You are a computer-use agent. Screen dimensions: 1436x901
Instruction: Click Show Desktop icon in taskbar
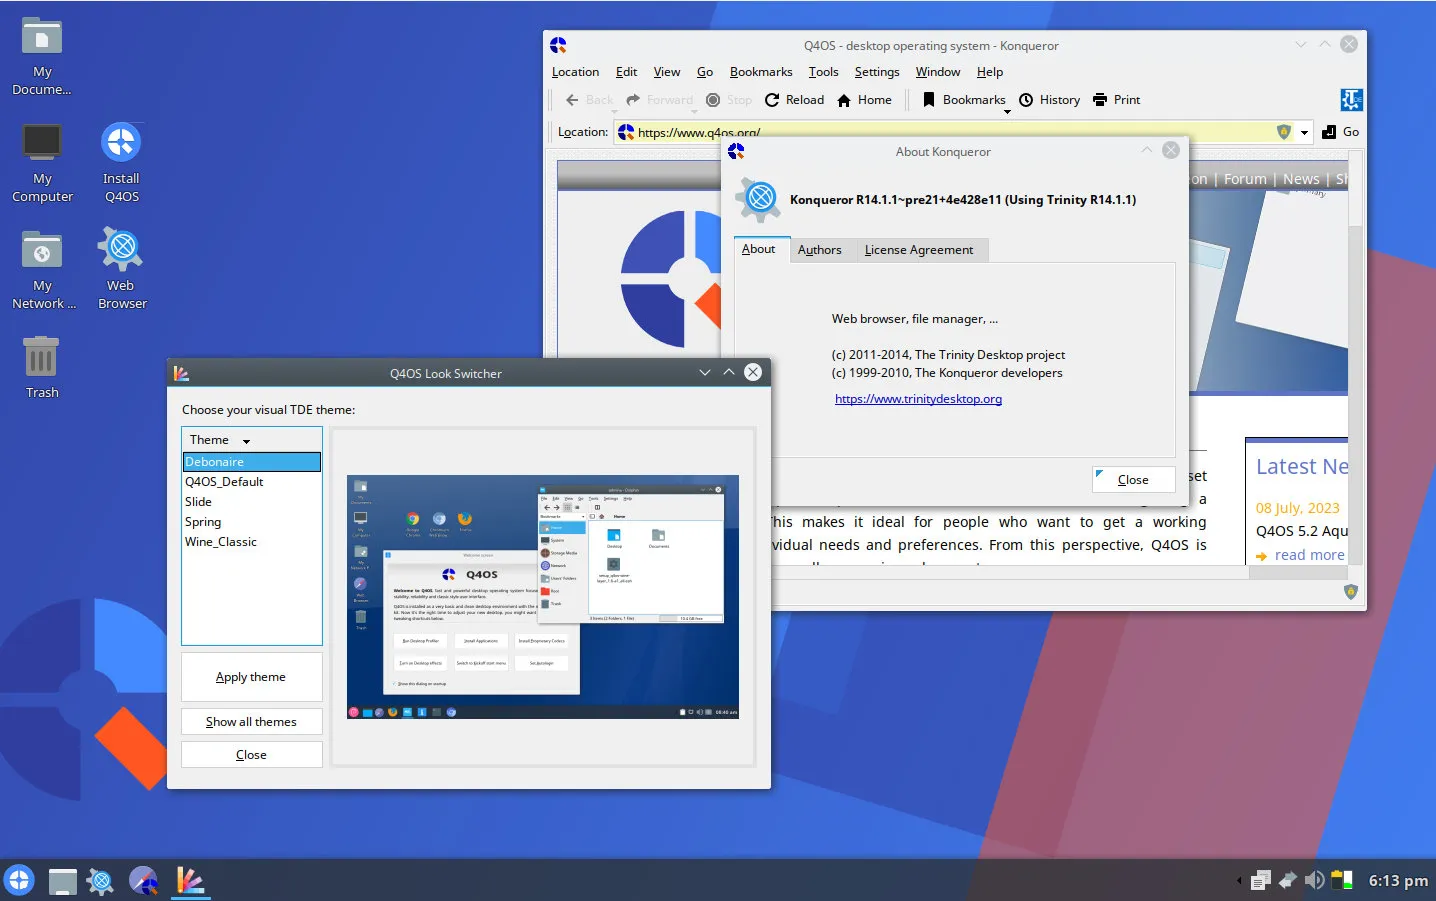(63, 881)
